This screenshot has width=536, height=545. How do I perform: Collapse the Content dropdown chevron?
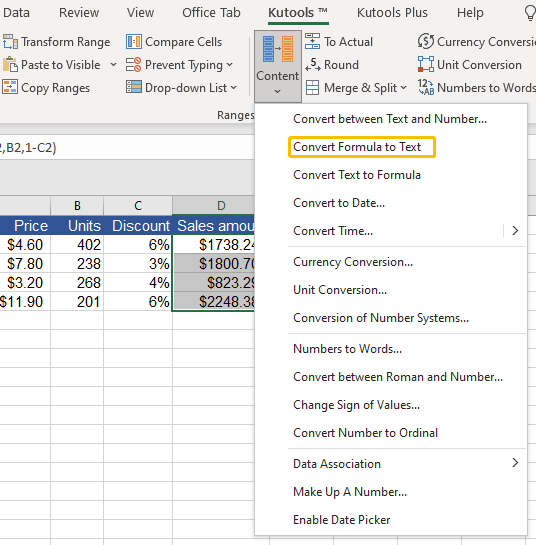click(x=277, y=91)
